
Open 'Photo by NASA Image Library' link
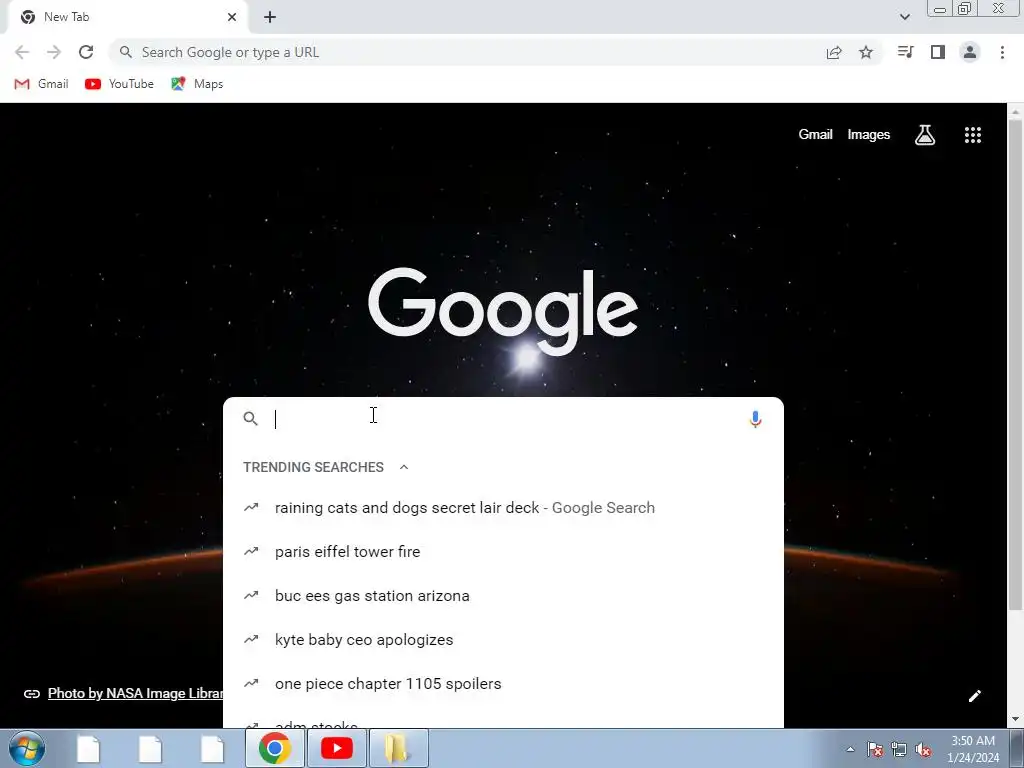[x=135, y=694]
